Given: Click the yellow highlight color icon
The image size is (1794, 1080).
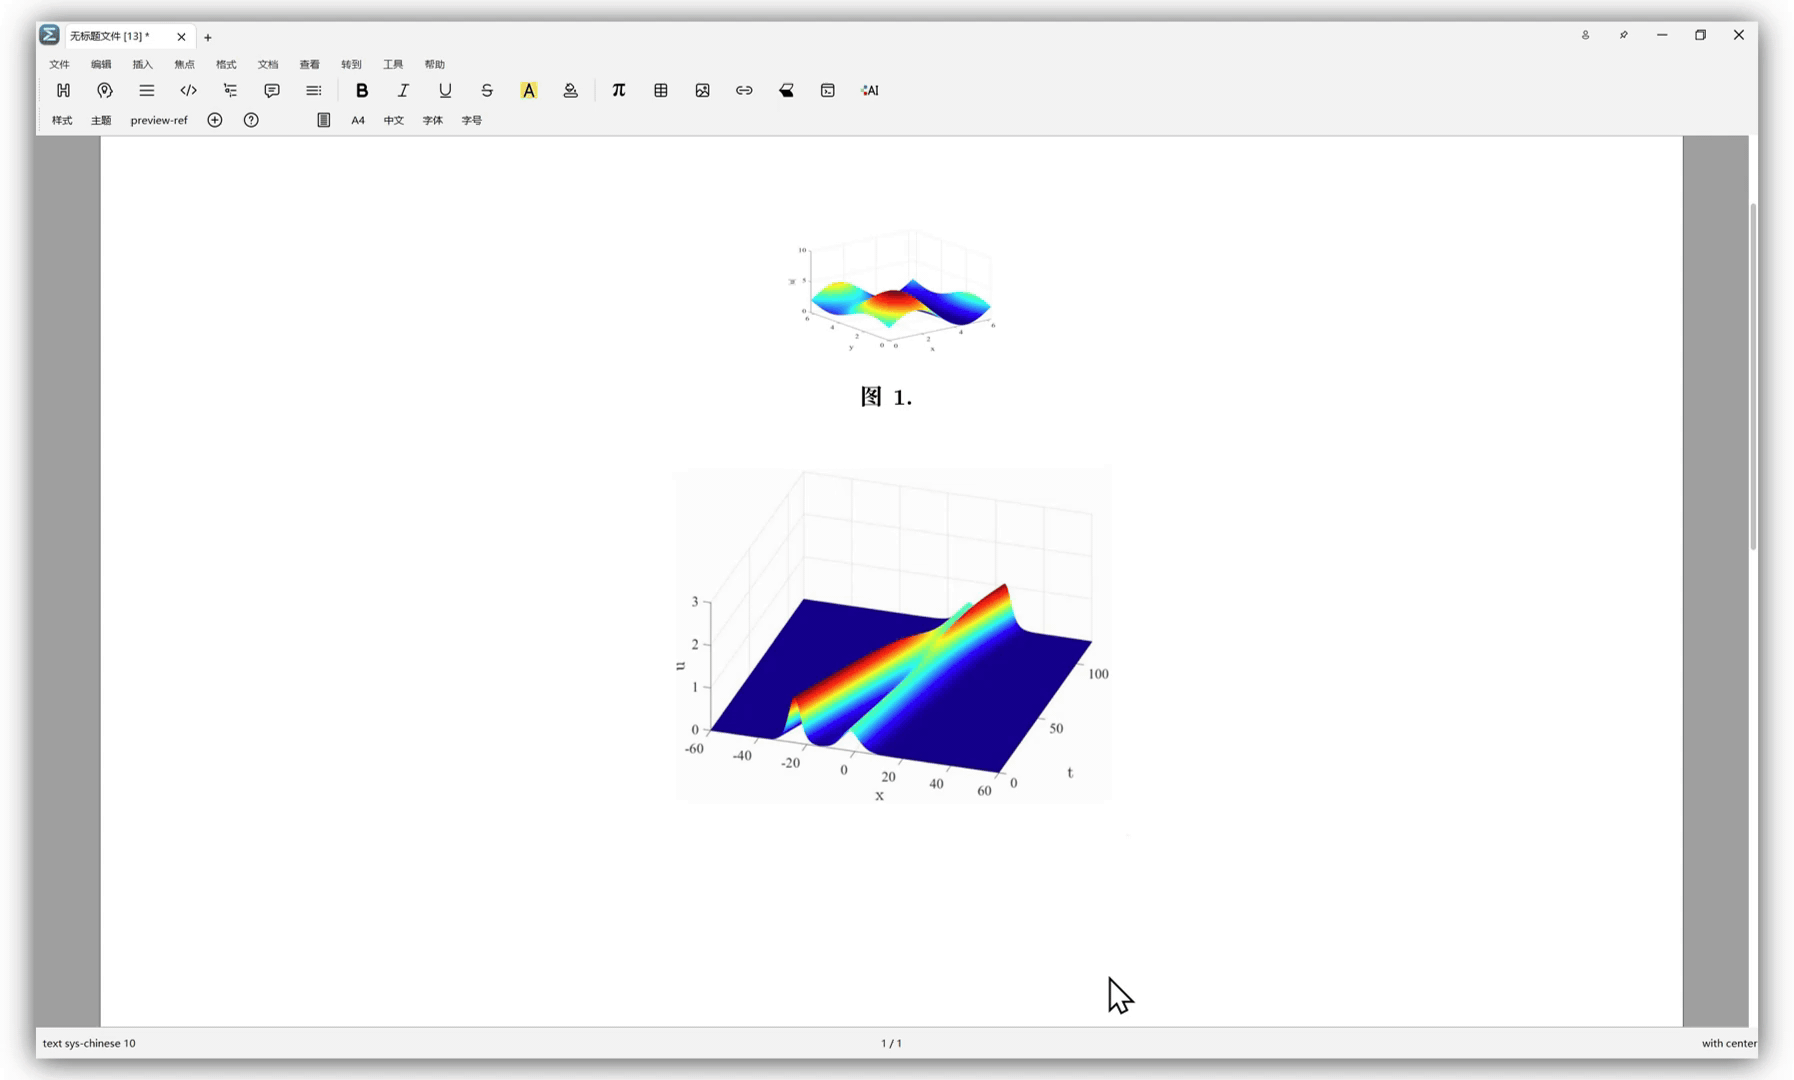Looking at the screenshot, I should tap(529, 90).
